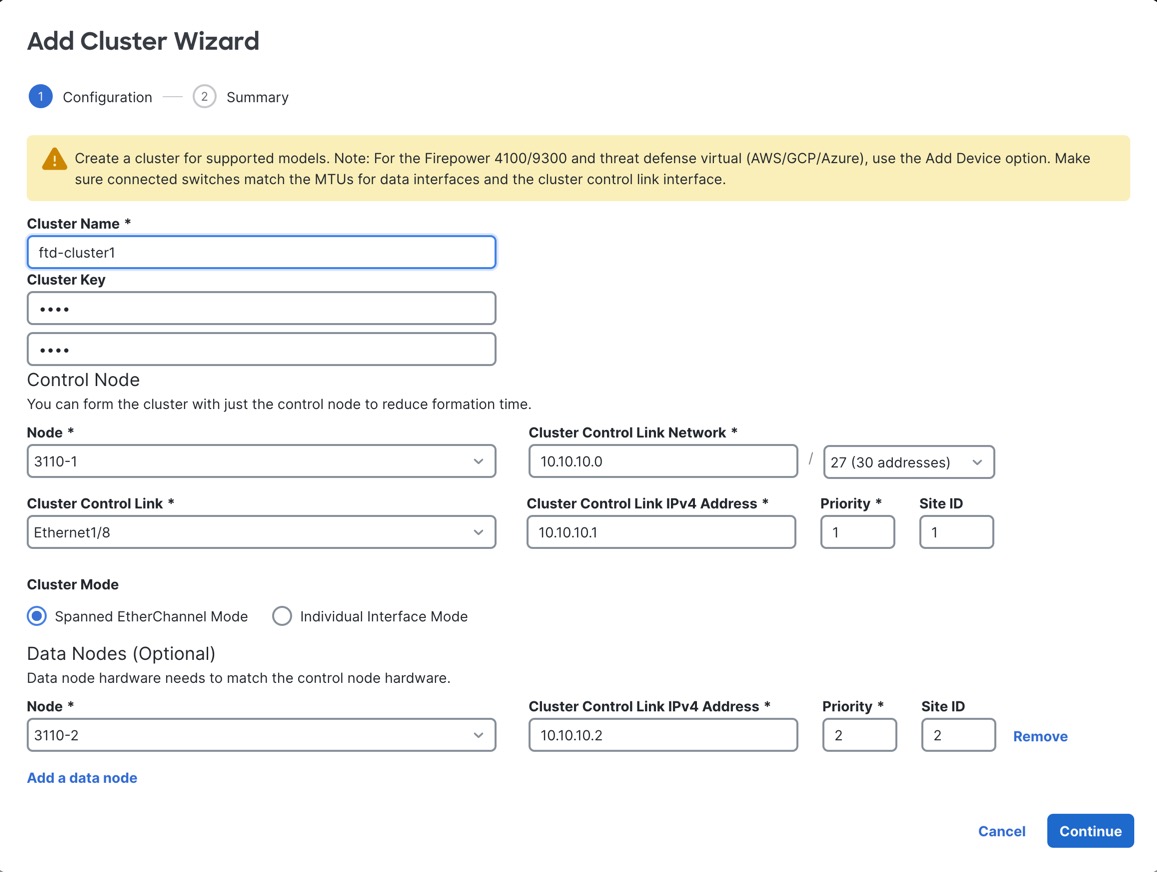The height and width of the screenshot is (872, 1157).
Task: Click the step 1 circle indicator
Action: (40, 96)
